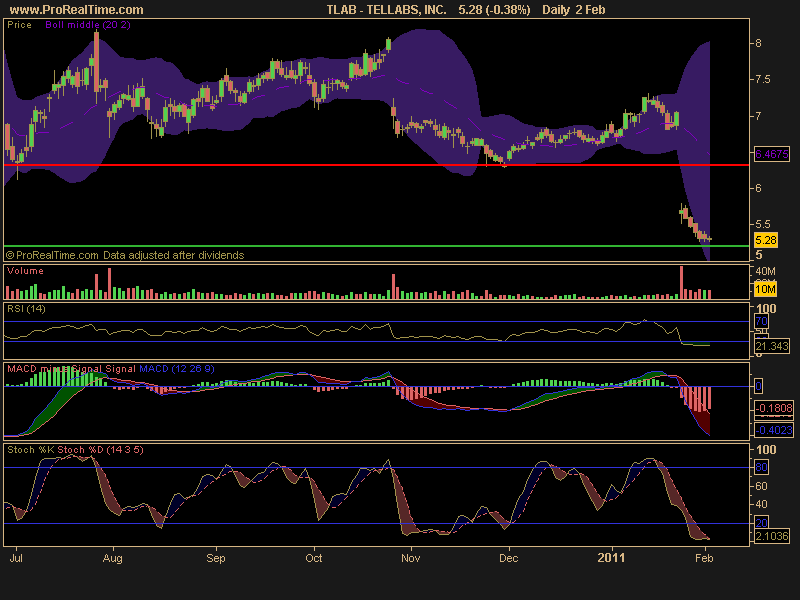Click the -0.1808 MACD histogram value
The height and width of the screenshot is (600, 800).
(x=774, y=408)
